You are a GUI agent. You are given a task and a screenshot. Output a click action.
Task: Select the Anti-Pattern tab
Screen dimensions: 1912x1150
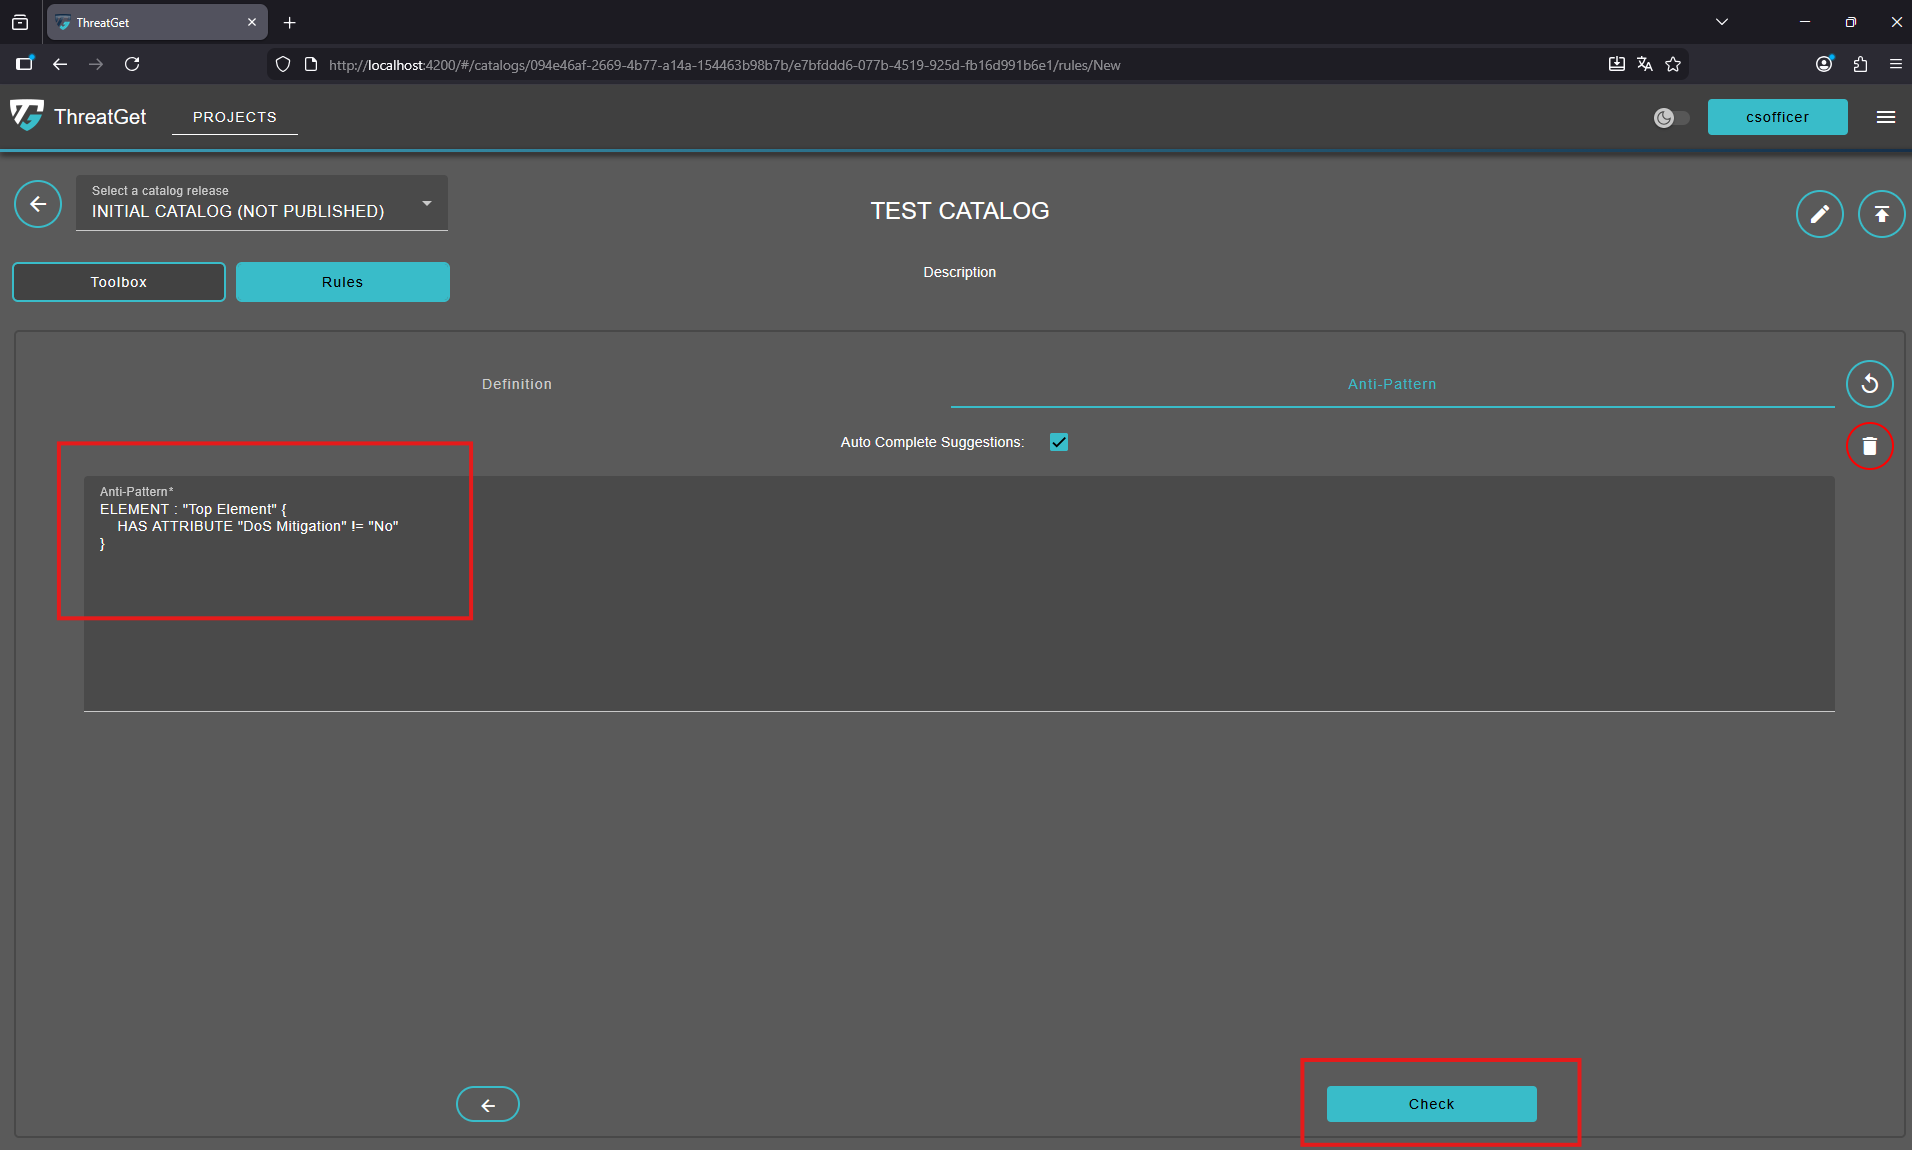[1391, 384]
